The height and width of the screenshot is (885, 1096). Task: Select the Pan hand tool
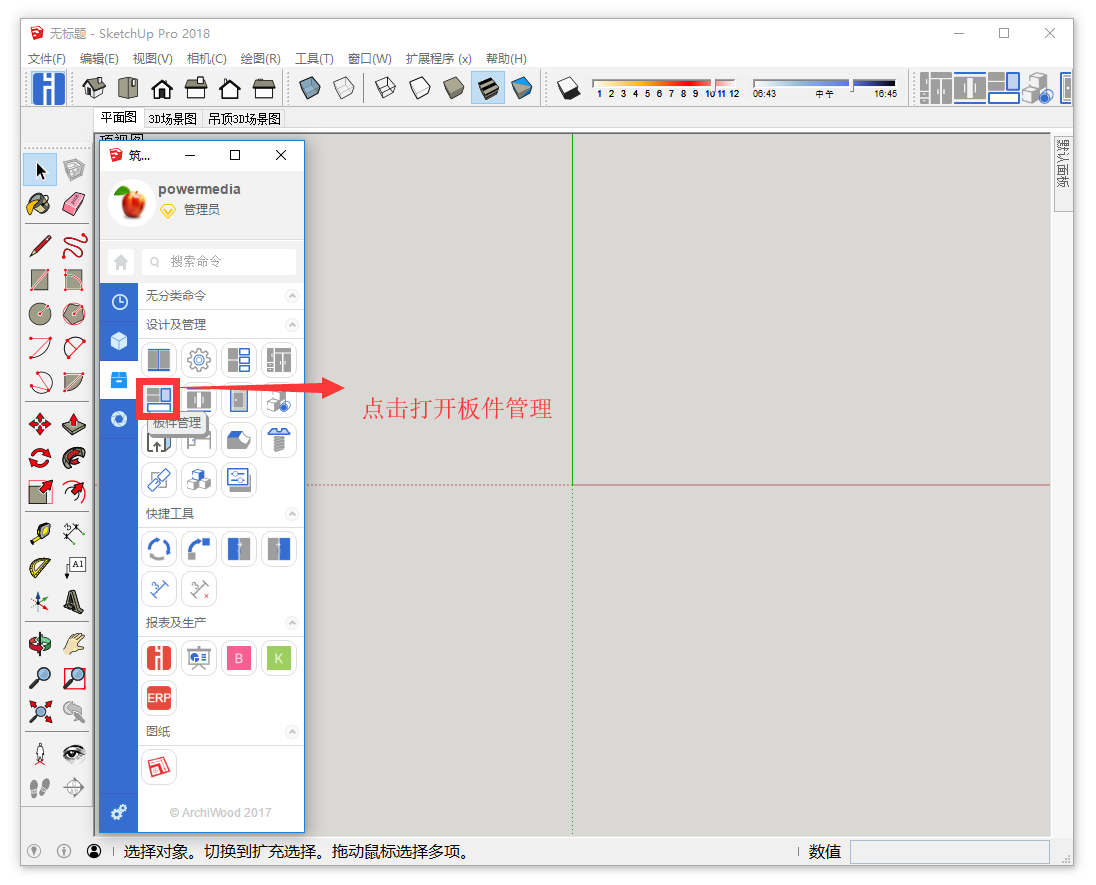[74, 644]
